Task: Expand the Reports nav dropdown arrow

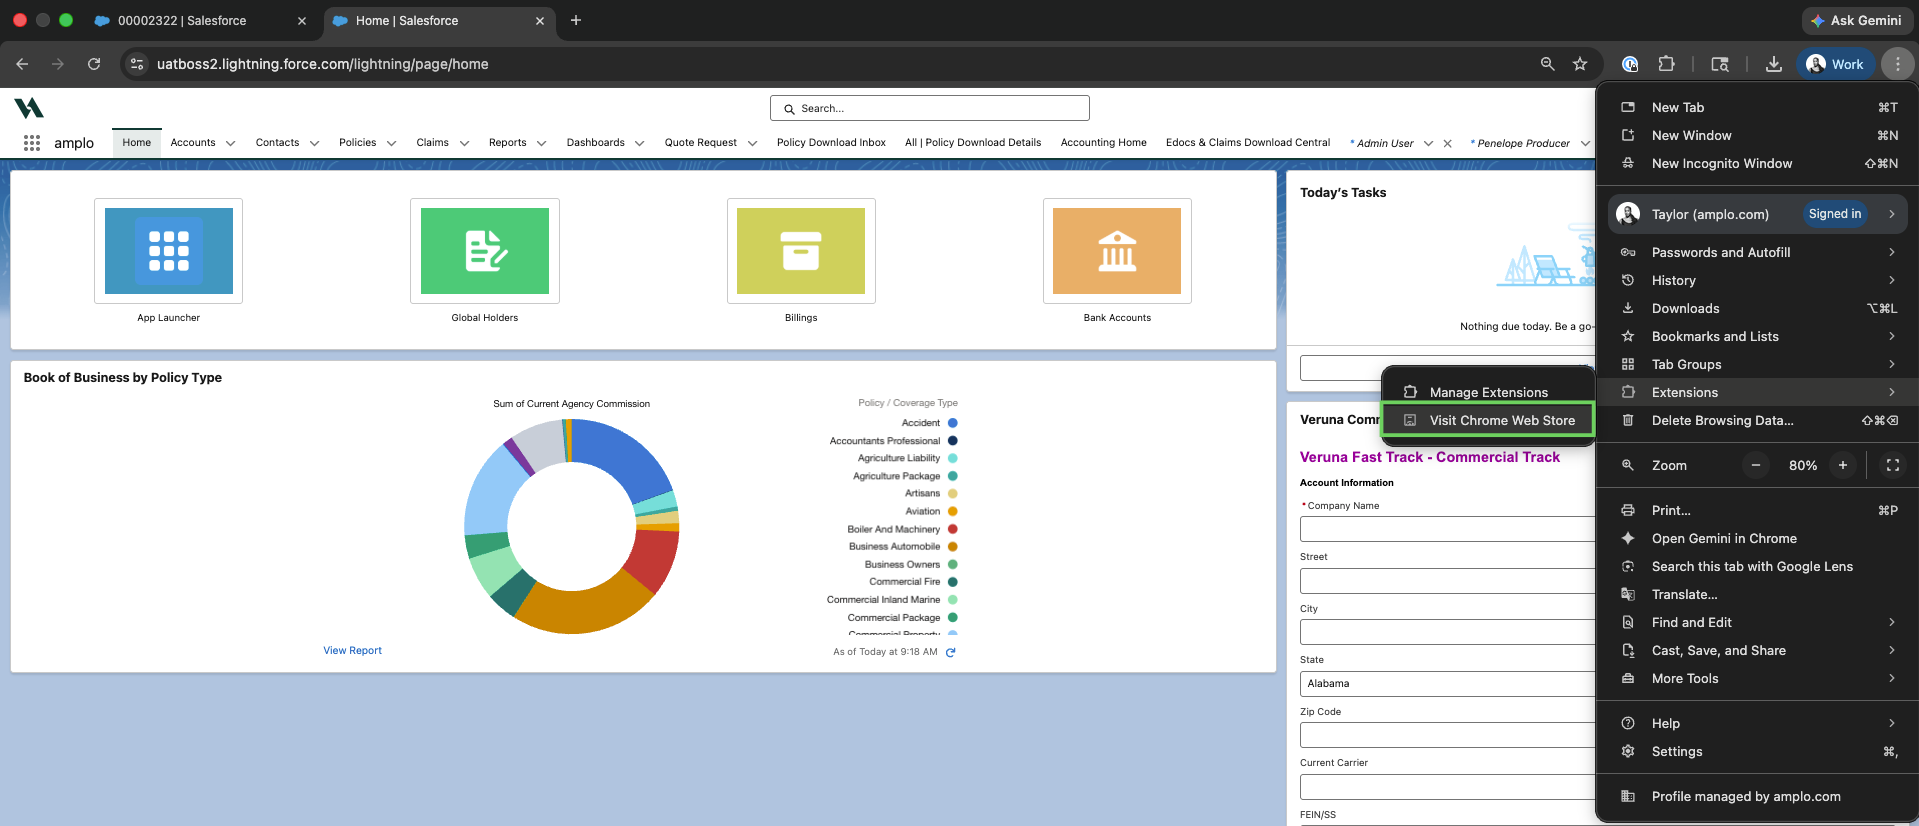Action: coord(542,143)
